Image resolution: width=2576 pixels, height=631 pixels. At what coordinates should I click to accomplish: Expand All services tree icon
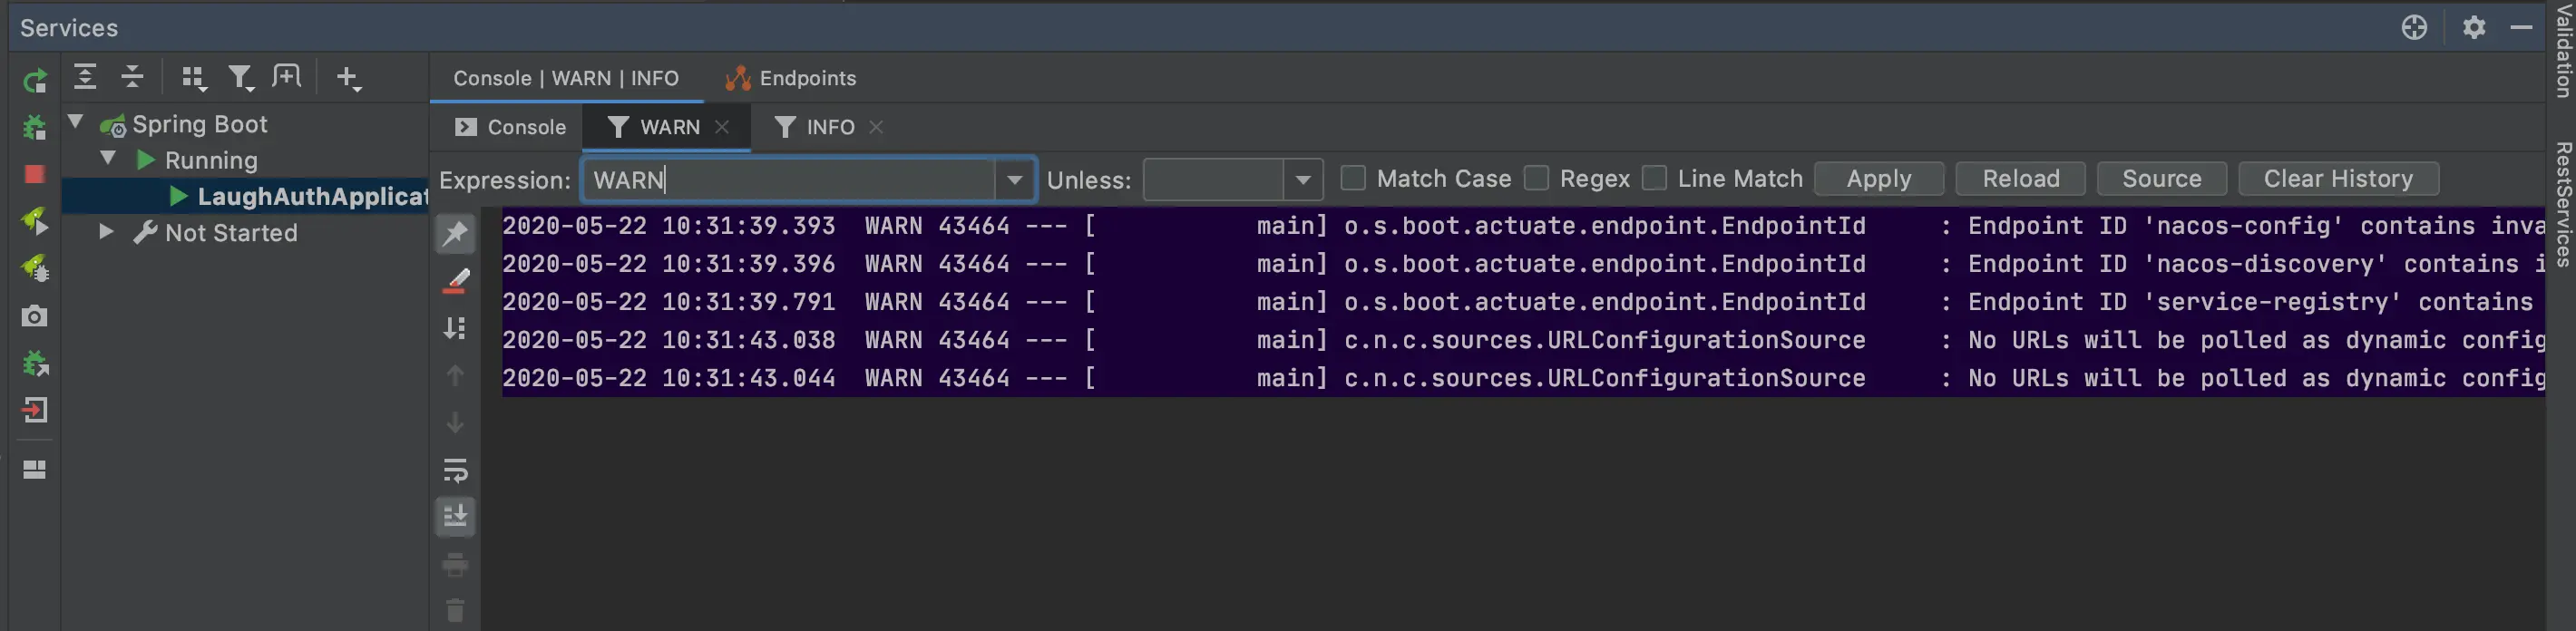[x=85, y=77]
